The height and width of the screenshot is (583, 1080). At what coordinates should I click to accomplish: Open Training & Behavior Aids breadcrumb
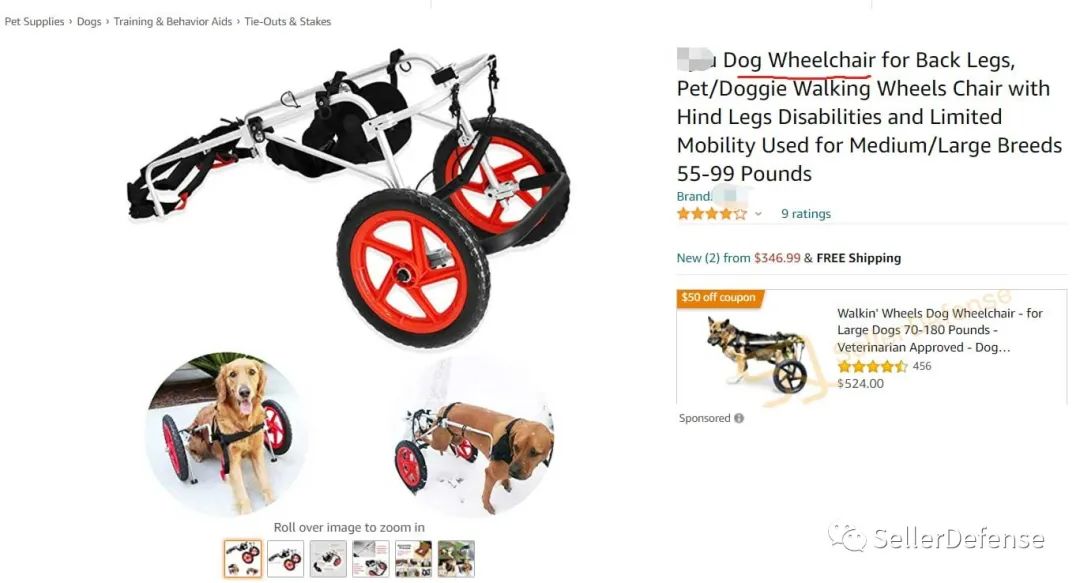[x=173, y=21]
